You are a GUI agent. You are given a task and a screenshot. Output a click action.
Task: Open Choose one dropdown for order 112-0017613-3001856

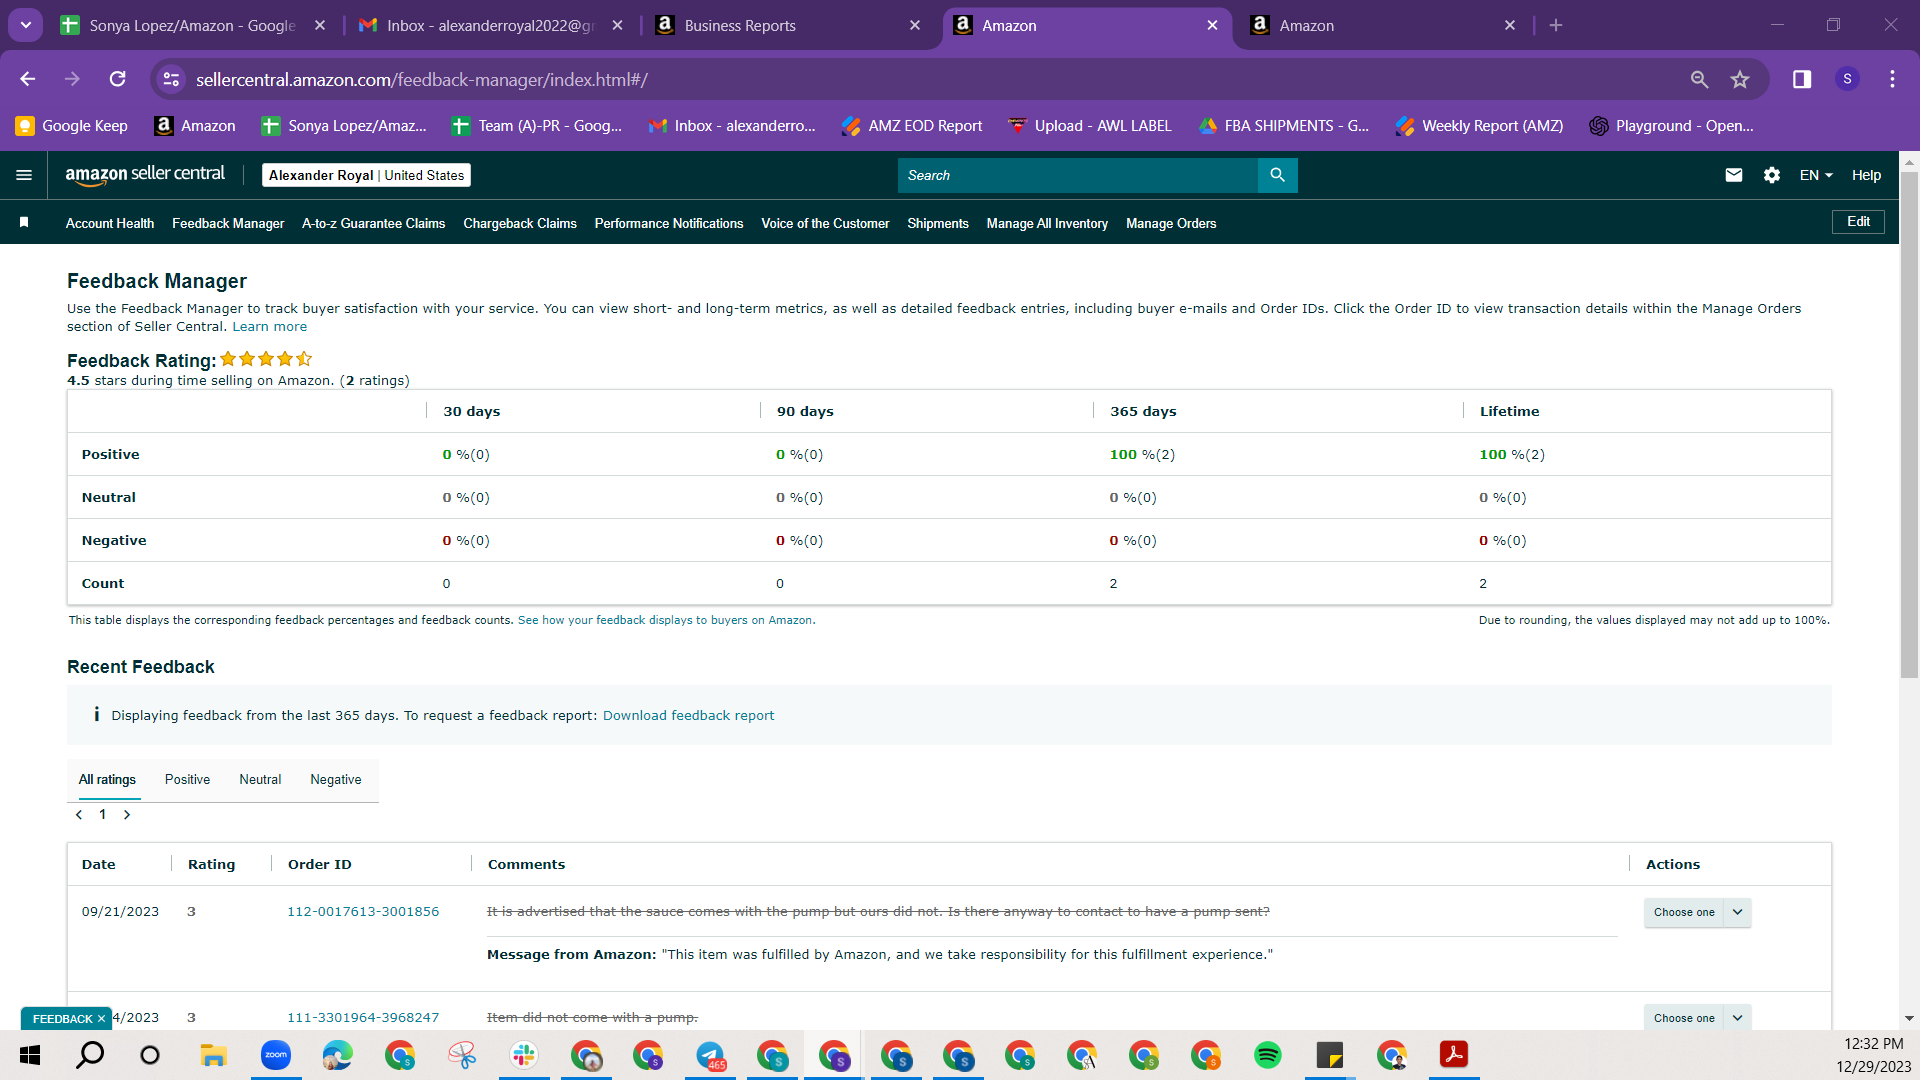[x=1697, y=912]
